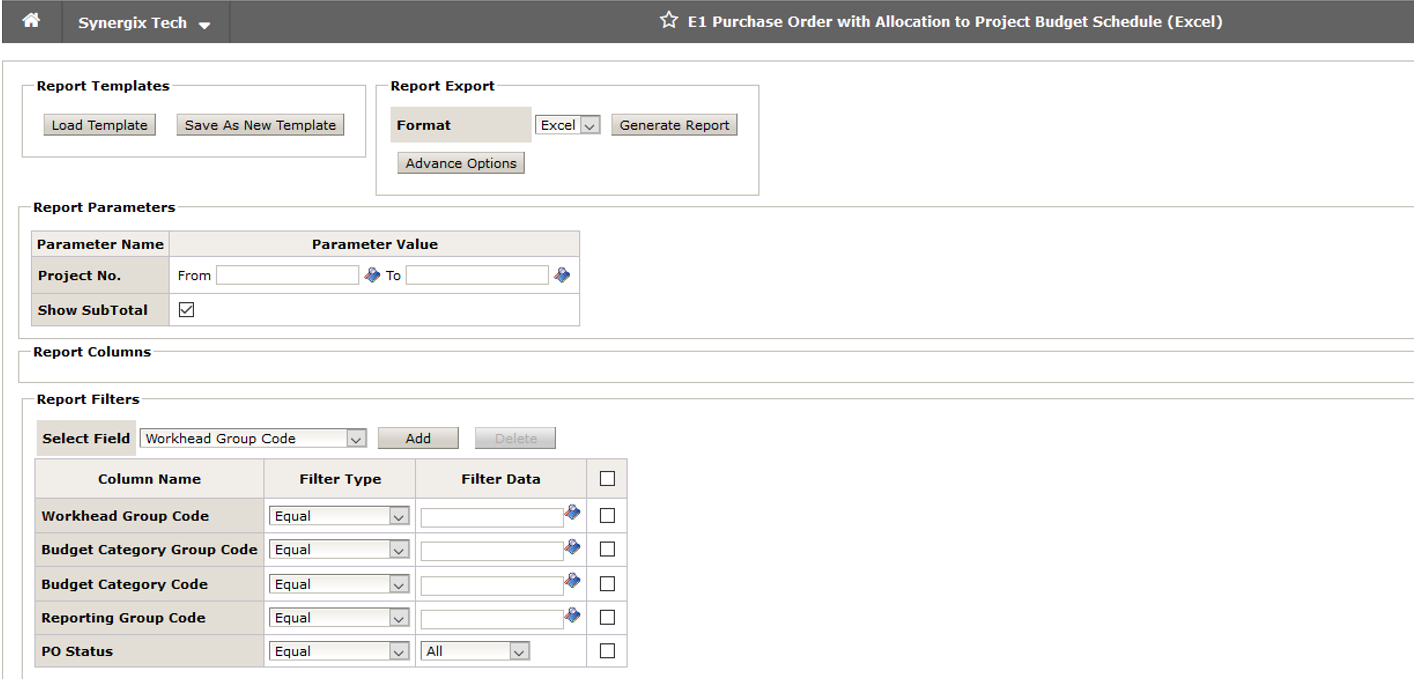Click Add to add the selected filter field
Image resolution: width=1414 pixels, height=679 pixels.
[x=418, y=438]
